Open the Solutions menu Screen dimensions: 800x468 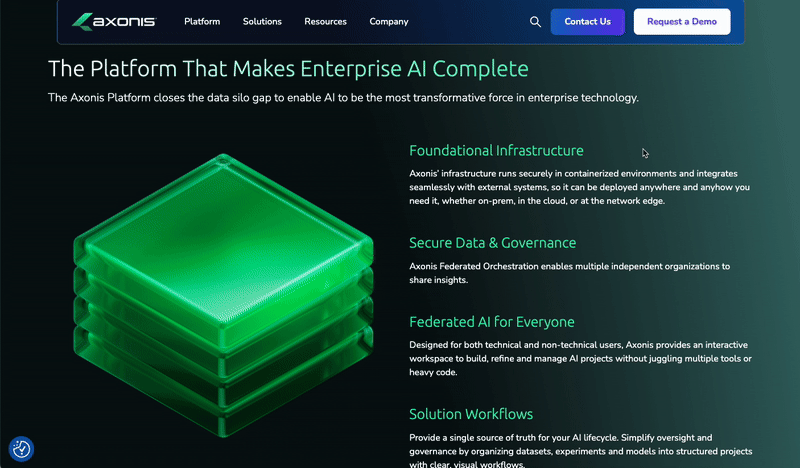[x=262, y=21]
